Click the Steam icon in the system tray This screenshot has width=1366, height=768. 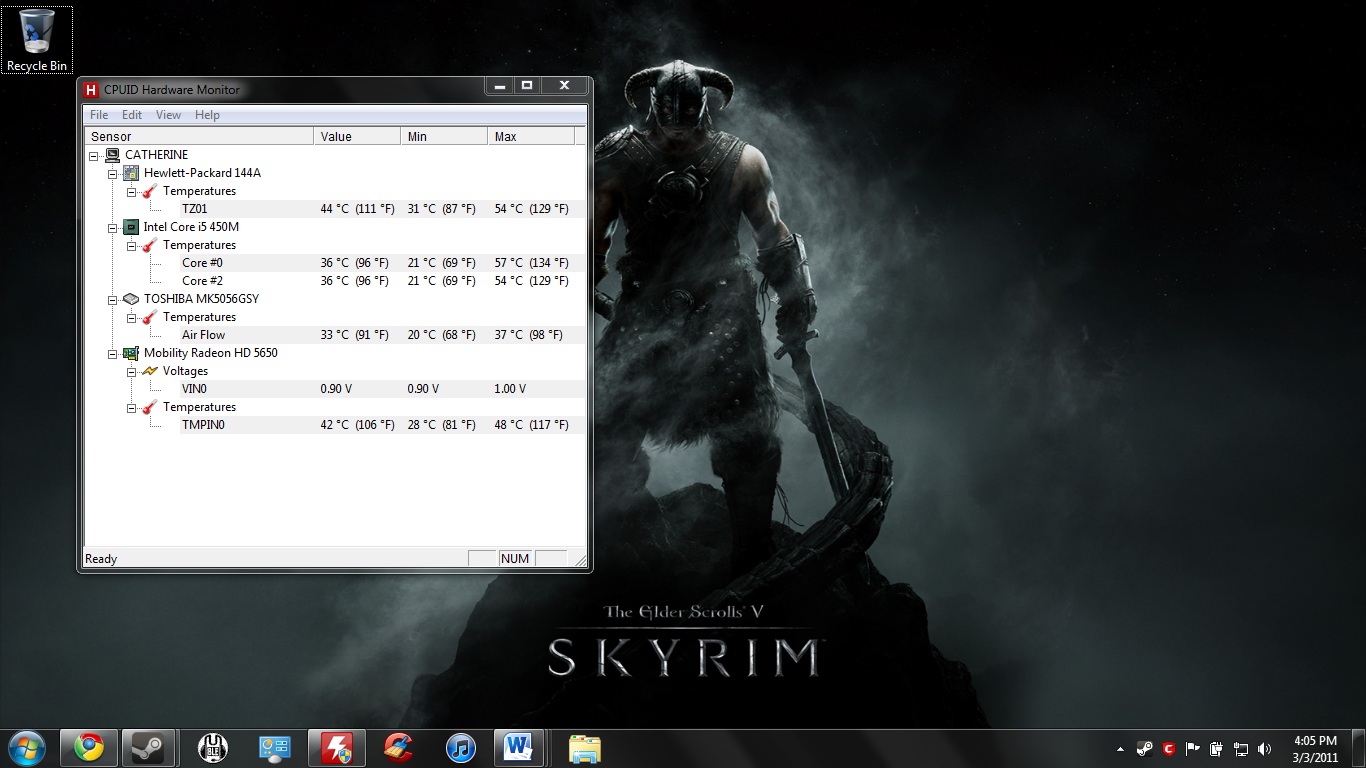pyautogui.click(x=1145, y=748)
